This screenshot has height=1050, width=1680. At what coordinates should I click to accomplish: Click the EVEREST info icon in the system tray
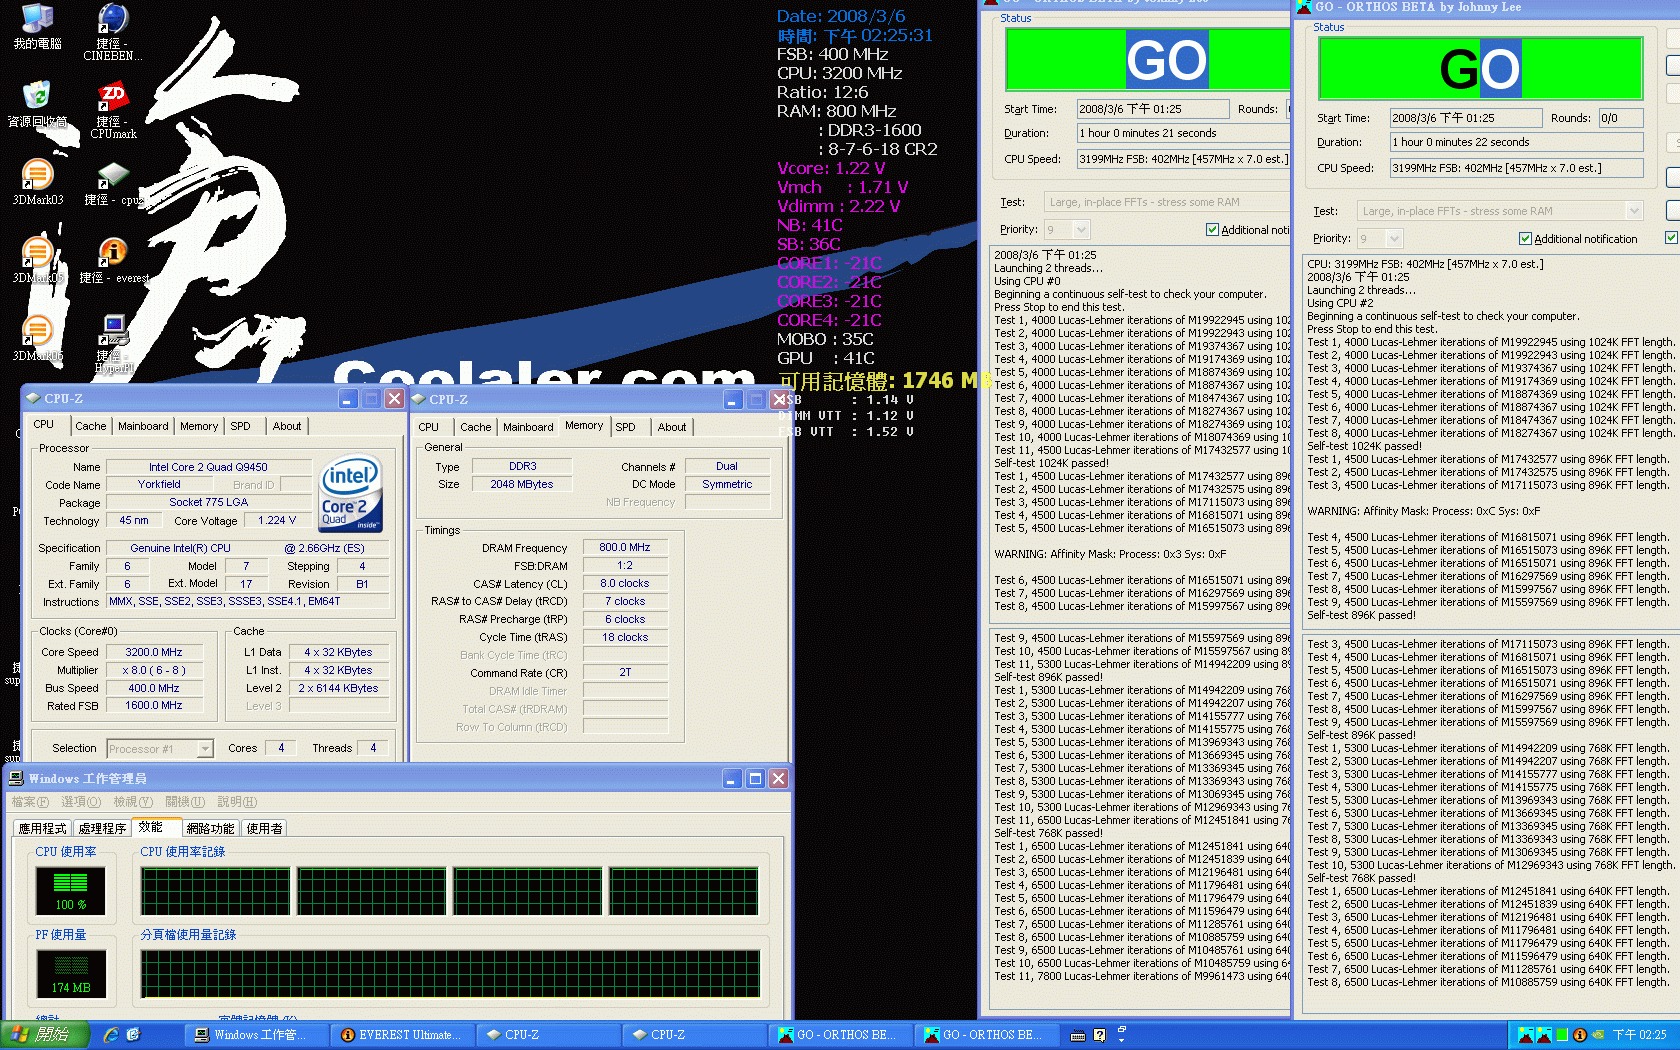[x=1579, y=1035]
